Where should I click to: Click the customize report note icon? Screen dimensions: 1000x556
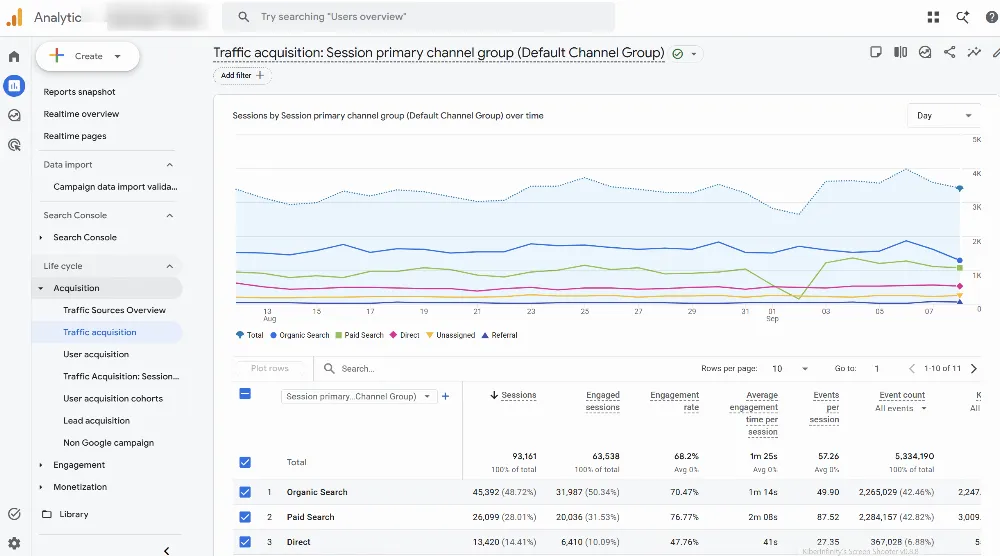(x=876, y=52)
